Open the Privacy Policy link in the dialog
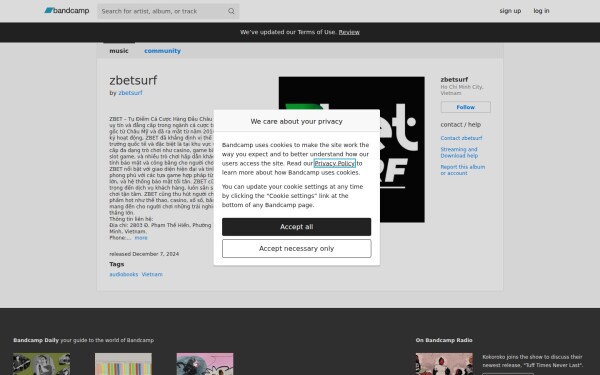 (334, 163)
